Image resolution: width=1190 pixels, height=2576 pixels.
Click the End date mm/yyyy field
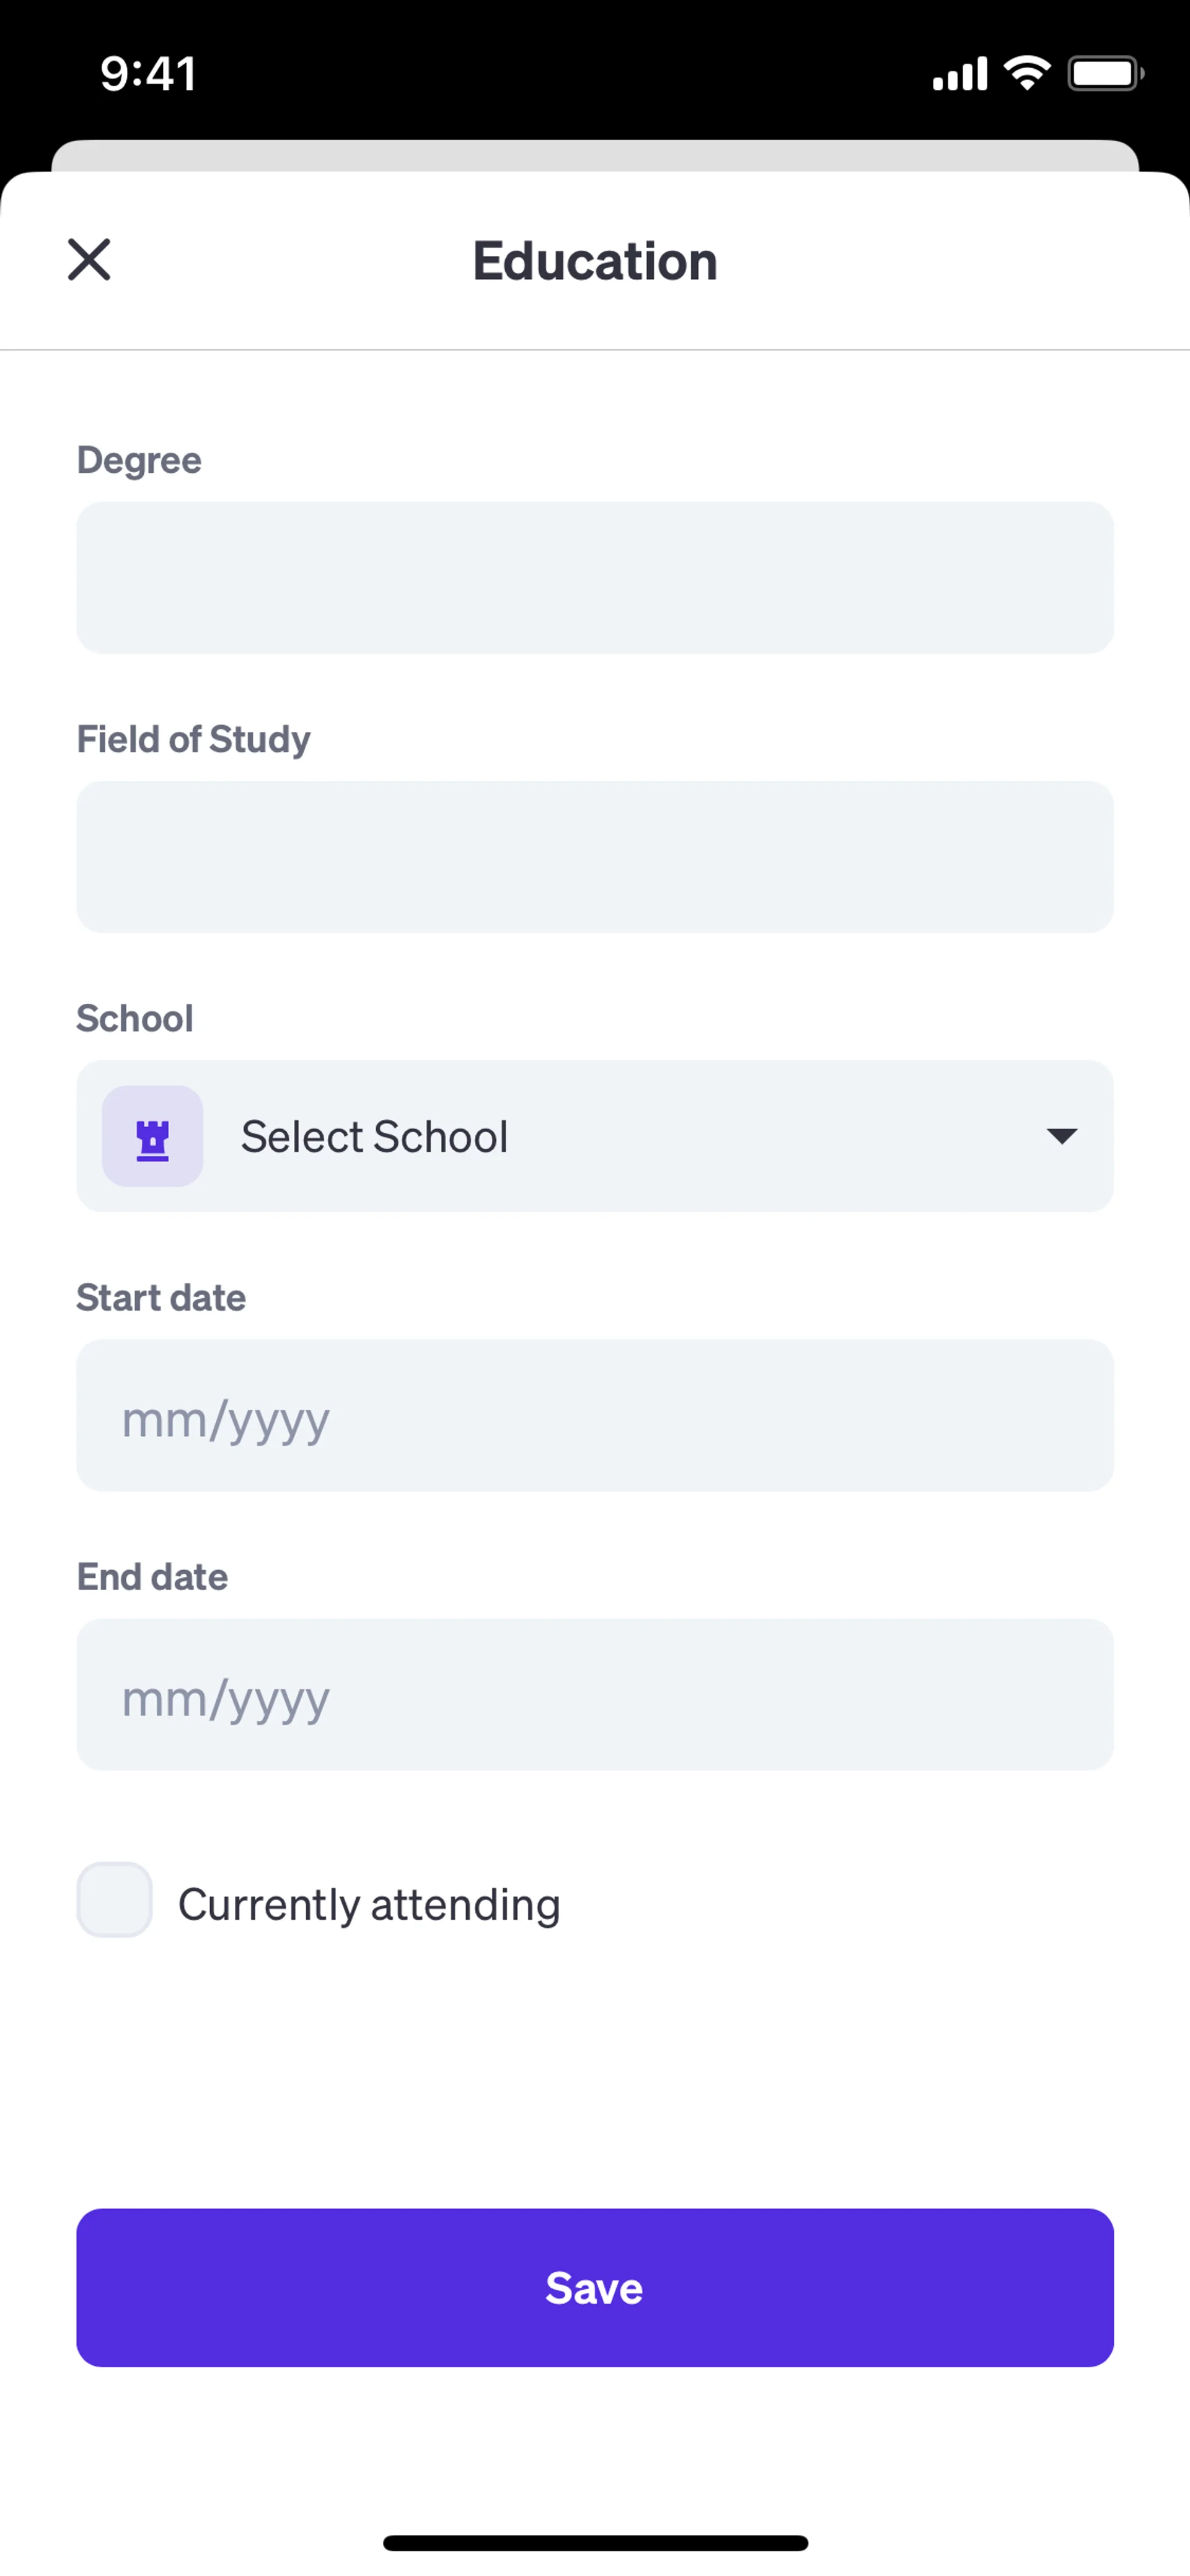click(595, 1695)
